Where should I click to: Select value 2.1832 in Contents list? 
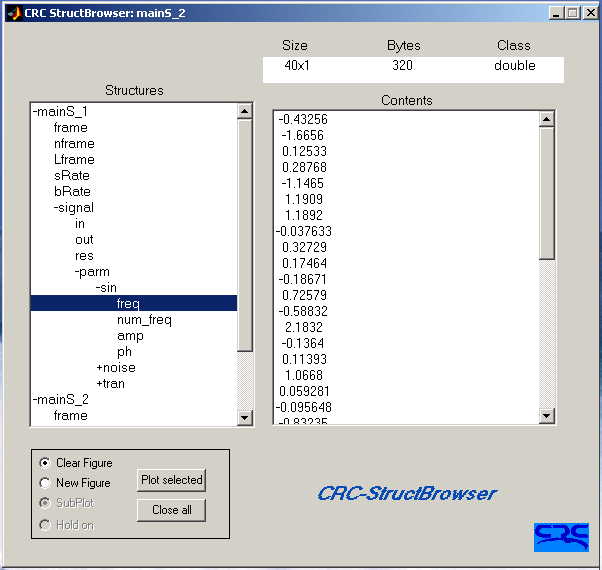[x=304, y=327]
